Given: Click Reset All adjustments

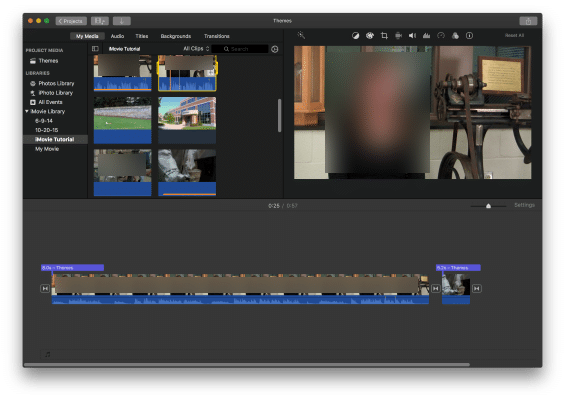Looking at the screenshot, I should coord(514,35).
